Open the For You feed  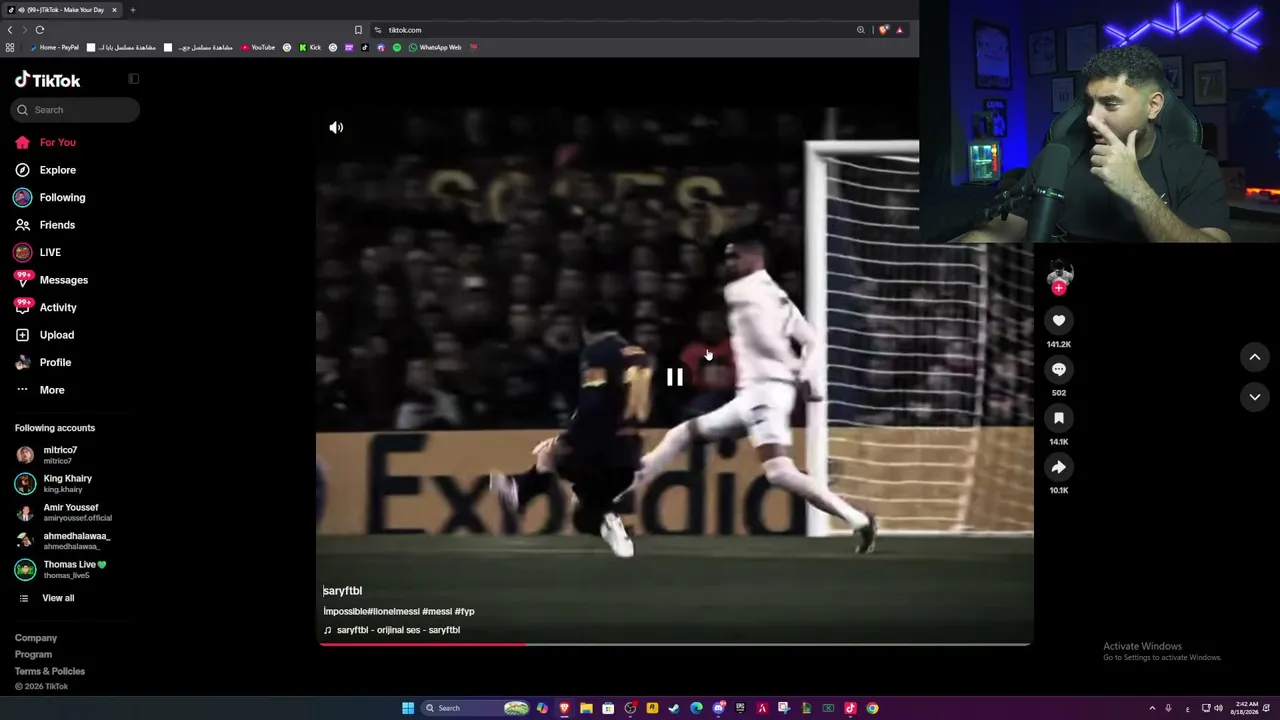coord(45,142)
